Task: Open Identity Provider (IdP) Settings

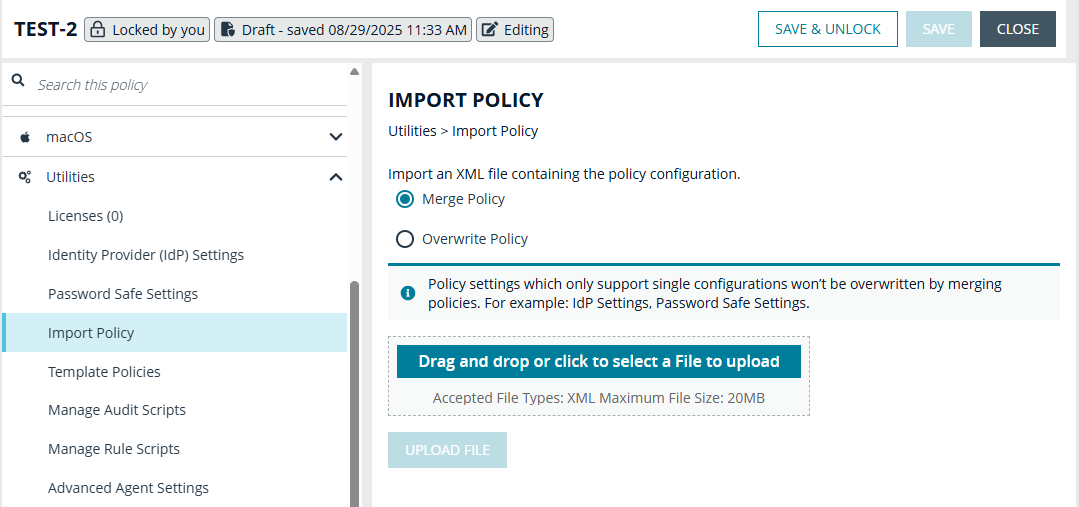Action: pyautogui.click(x=146, y=255)
